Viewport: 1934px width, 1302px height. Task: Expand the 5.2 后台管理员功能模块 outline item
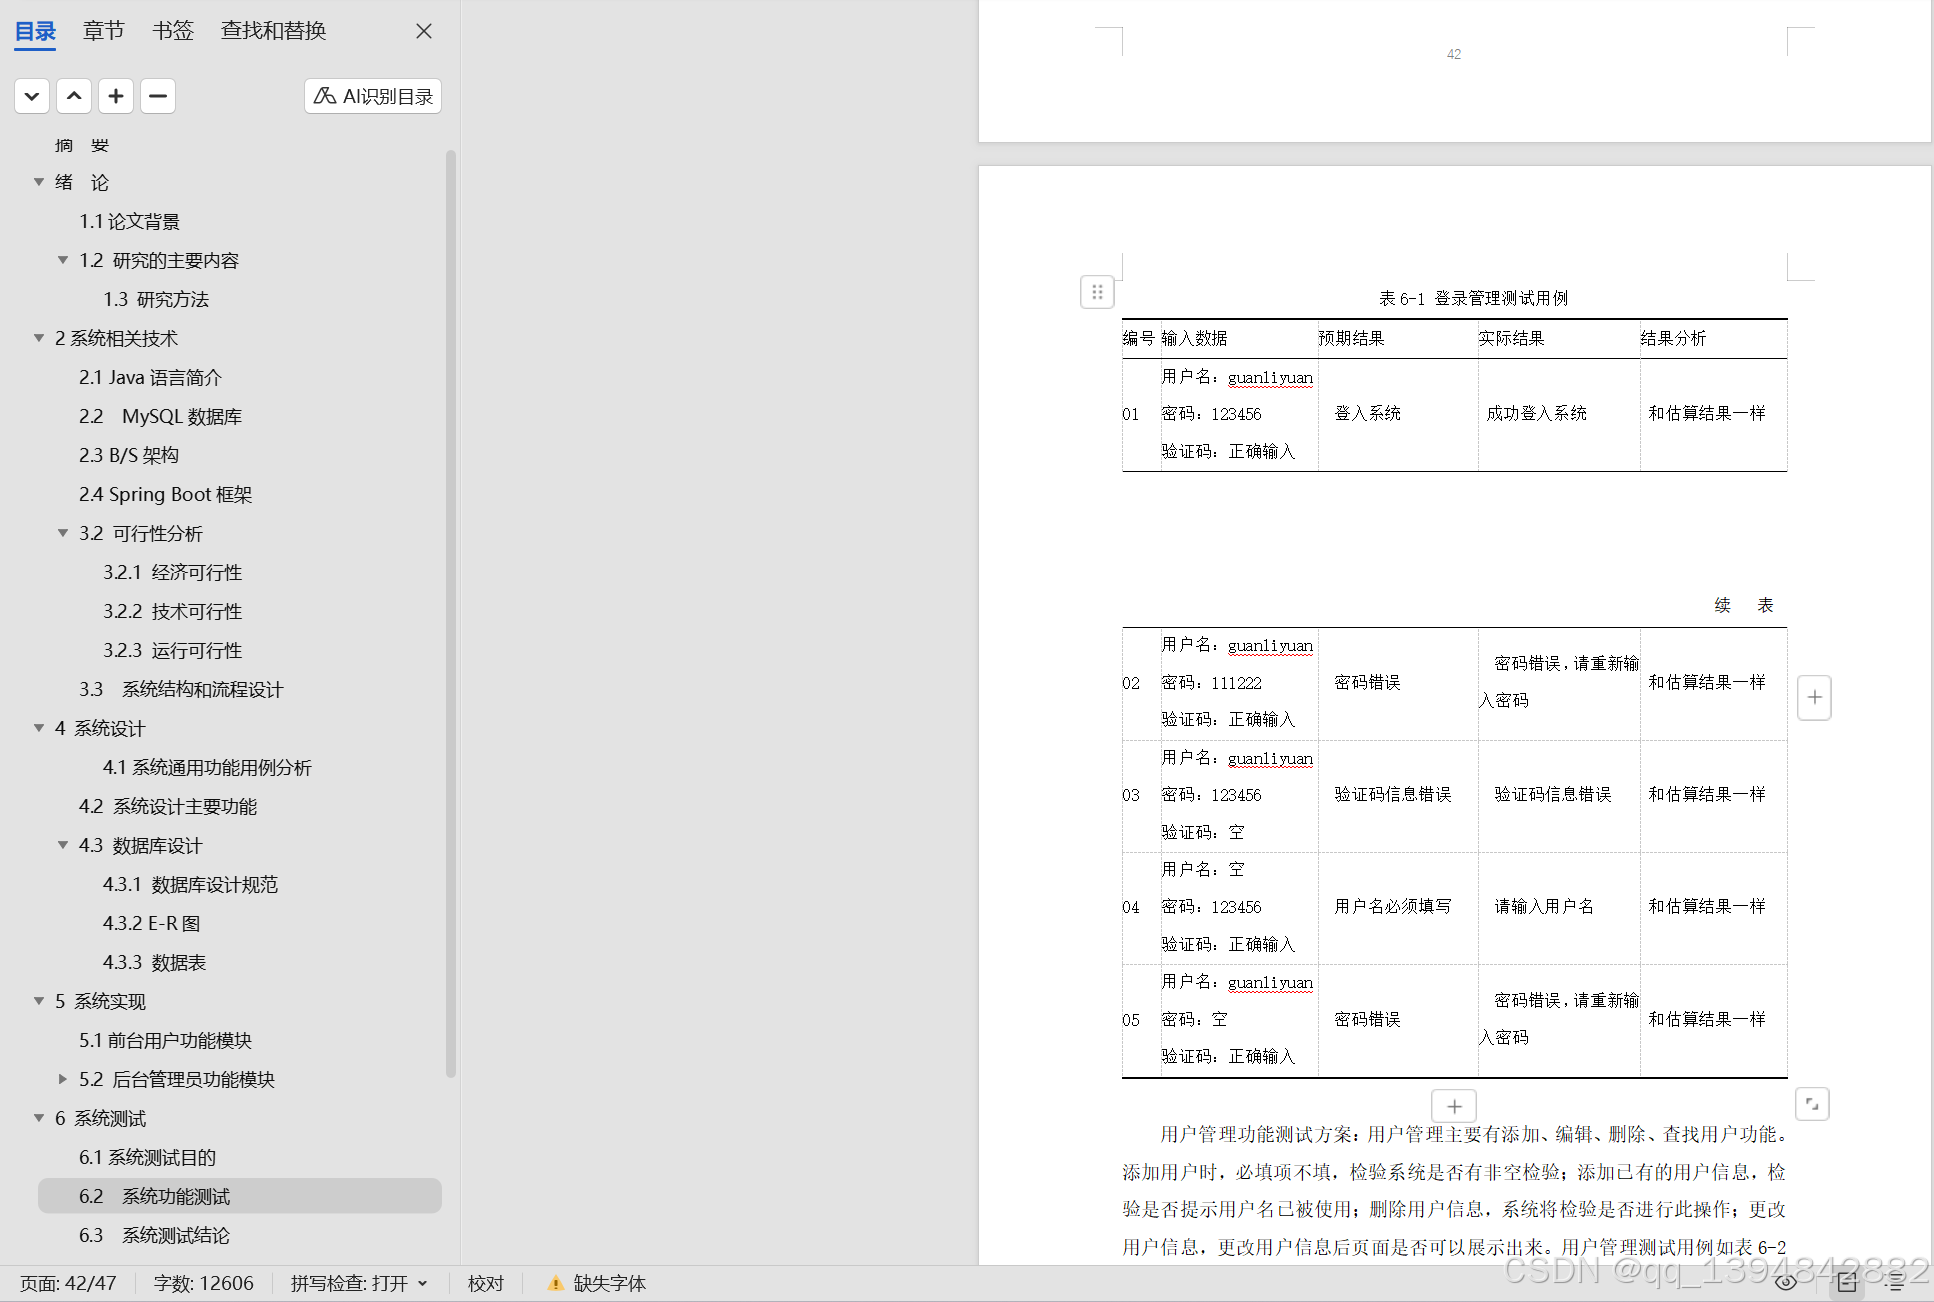[63, 1079]
